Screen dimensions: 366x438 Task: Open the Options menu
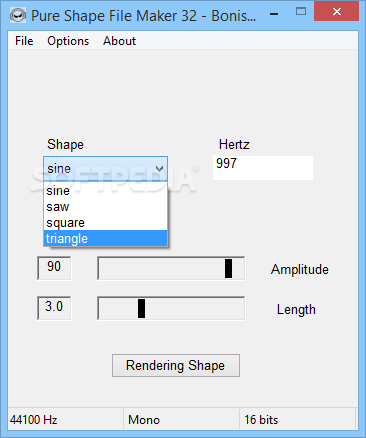68,41
